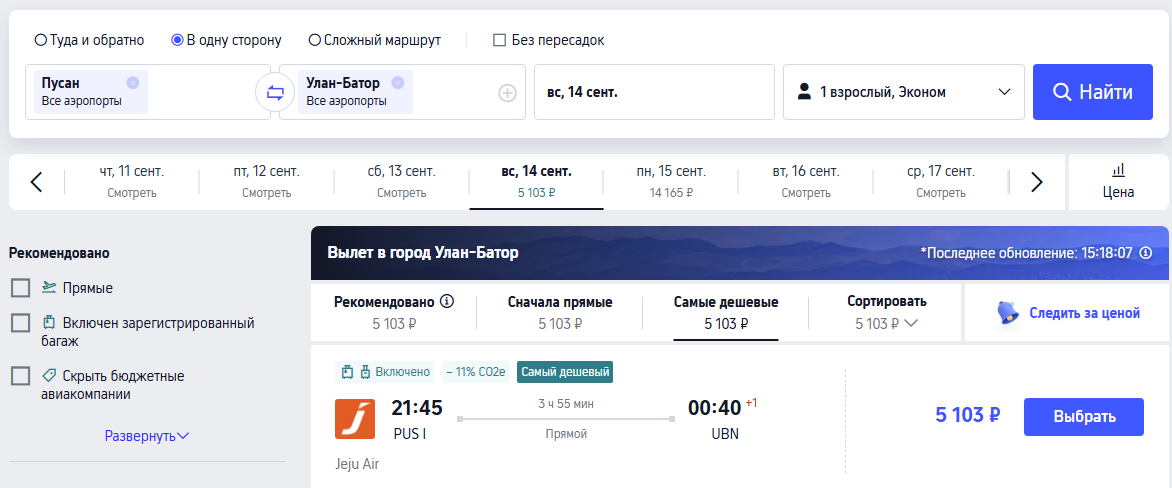Check the Прямые flights filter
Screen dimensions: 1172x488
[x=21, y=288]
